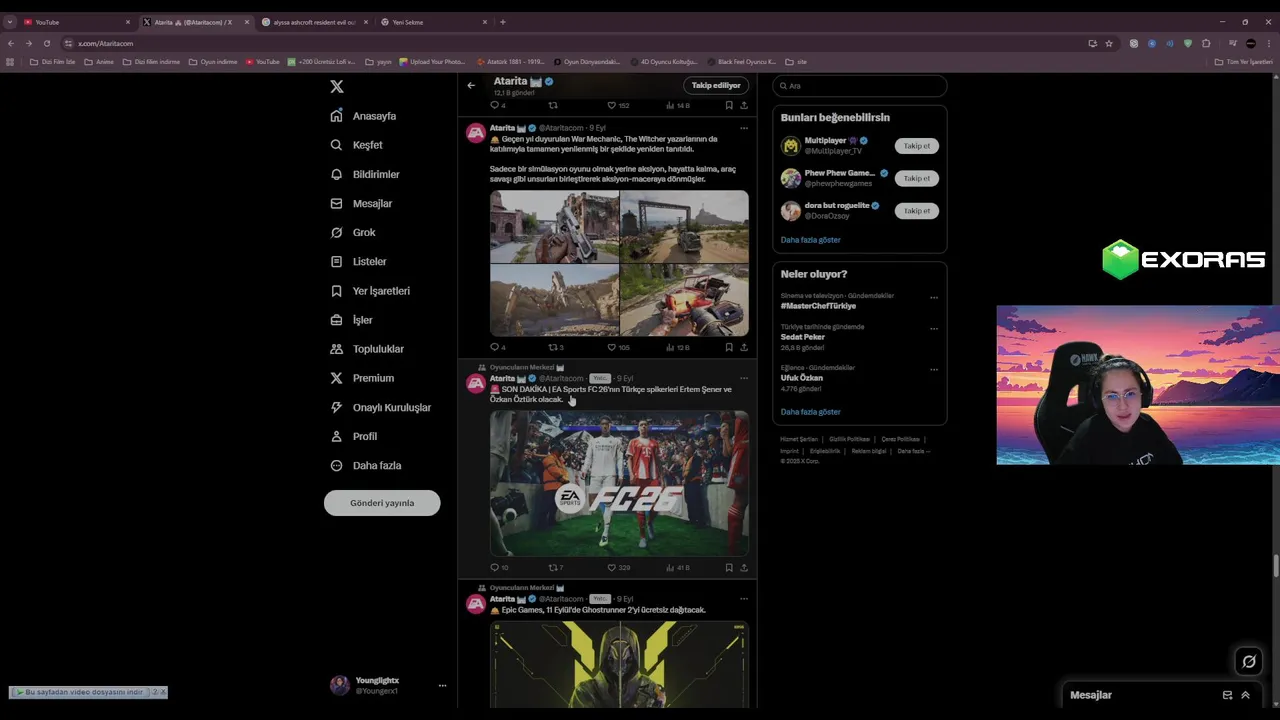Click the Yer İşaretleri bookmark icon
Viewport: 1280px width, 720px height.
pyautogui.click(x=336, y=291)
